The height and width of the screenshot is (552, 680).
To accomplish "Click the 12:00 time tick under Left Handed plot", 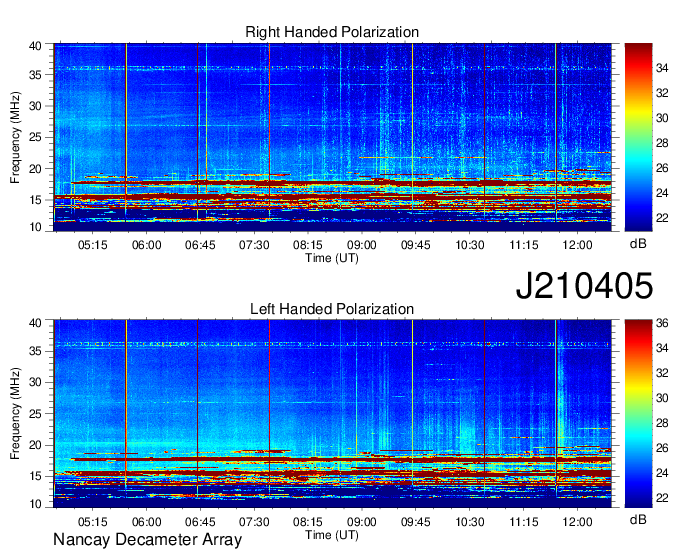I will [x=577, y=521].
